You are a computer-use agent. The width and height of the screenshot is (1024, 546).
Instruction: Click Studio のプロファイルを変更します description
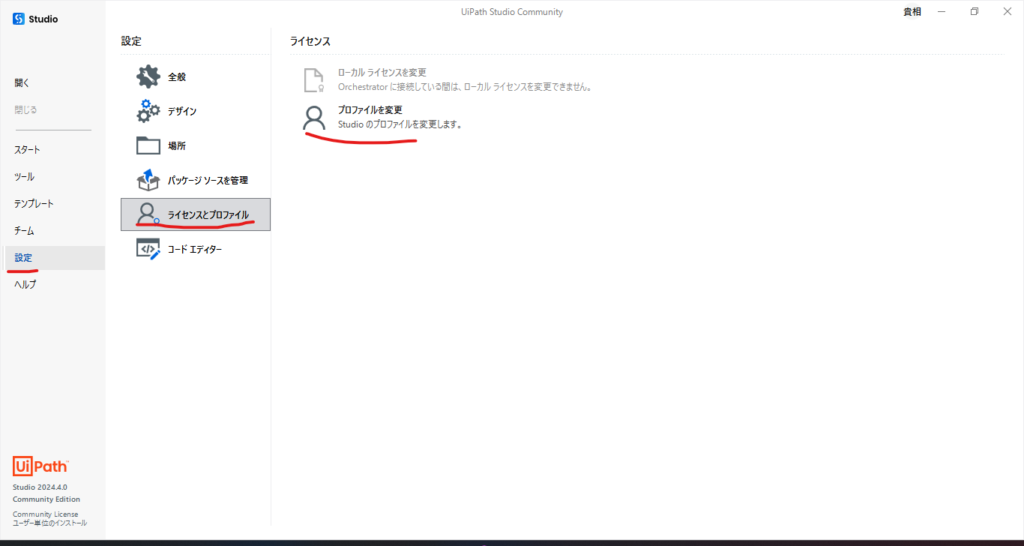[400, 124]
